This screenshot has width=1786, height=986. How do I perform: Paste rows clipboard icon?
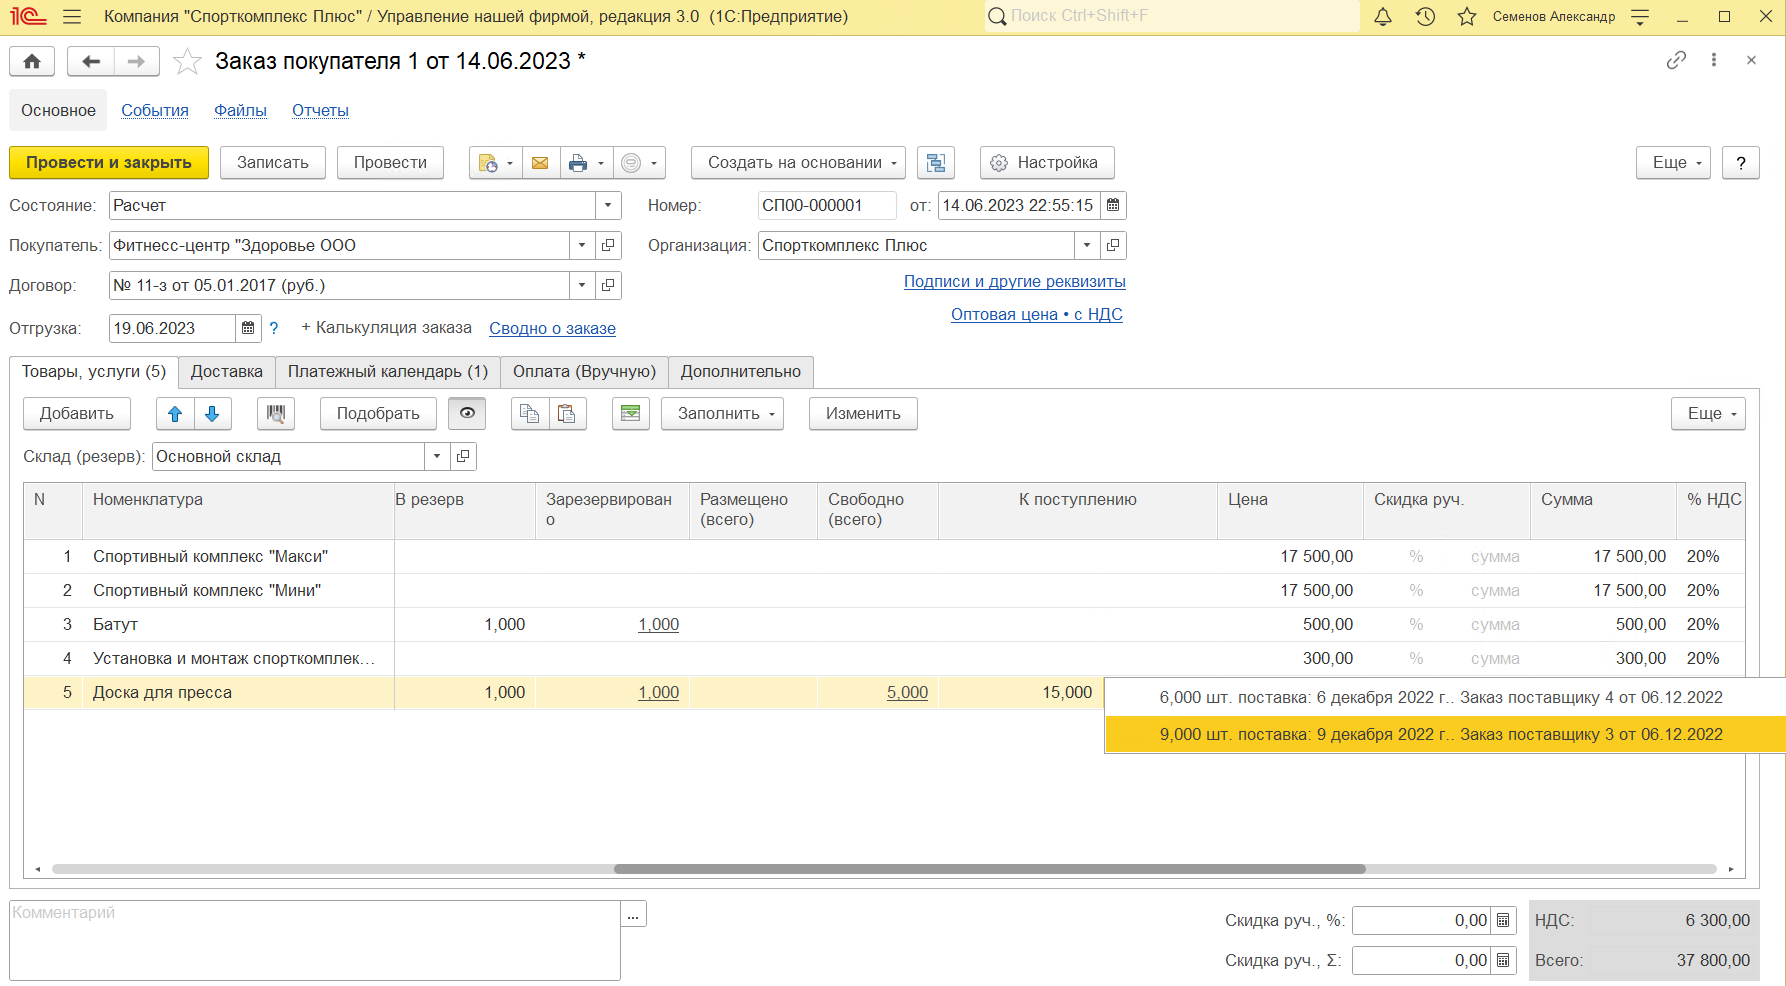[x=567, y=414]
